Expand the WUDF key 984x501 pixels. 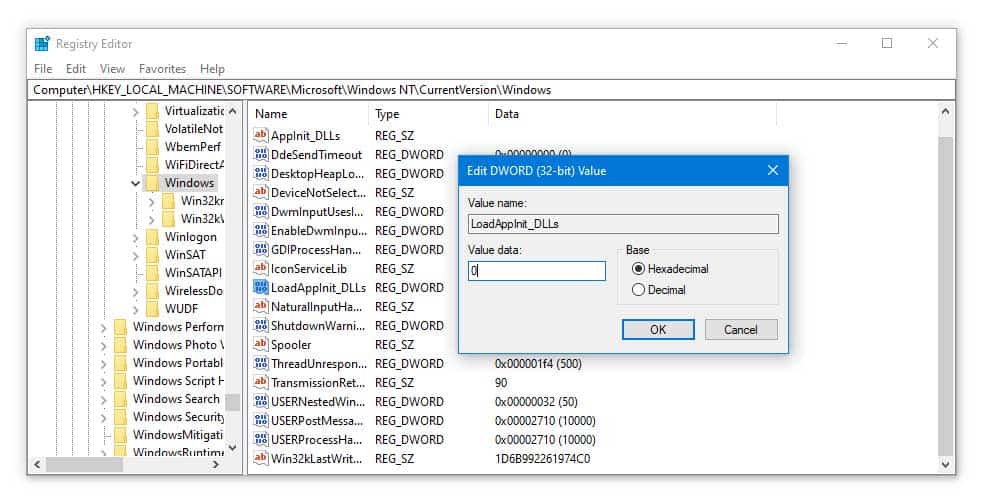coord(136,310)
